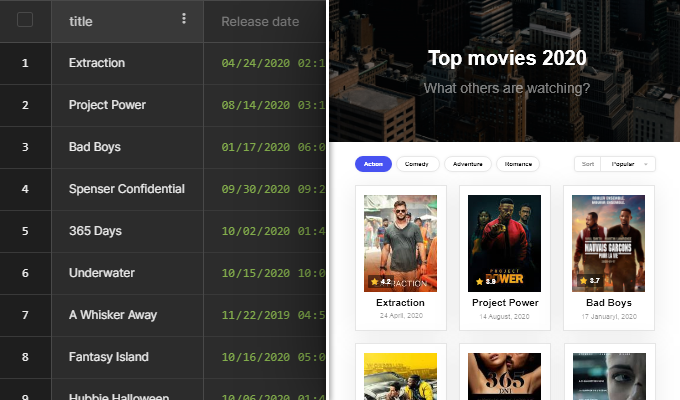This screenshot has width=680, height=400.
Task: Click the Extraction title under its poster
Action: (400, 303)
